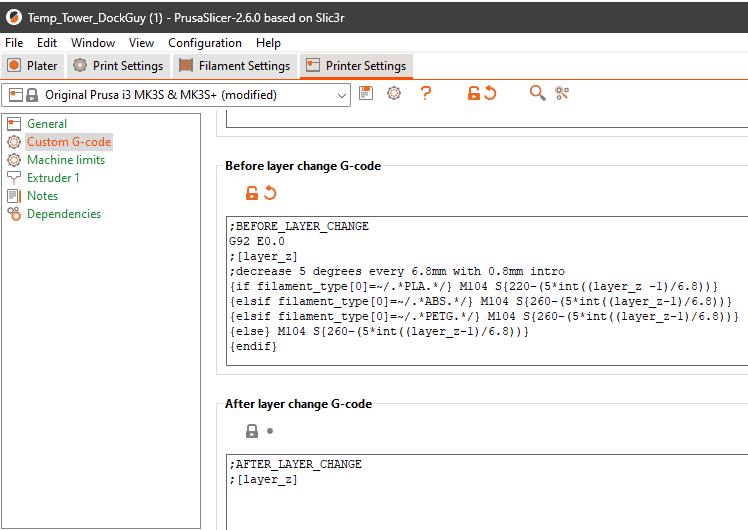Select Machine limits in the sidebar
This screenshot has width=748, height=530.
pyautogui.click(x=65, y=160)
